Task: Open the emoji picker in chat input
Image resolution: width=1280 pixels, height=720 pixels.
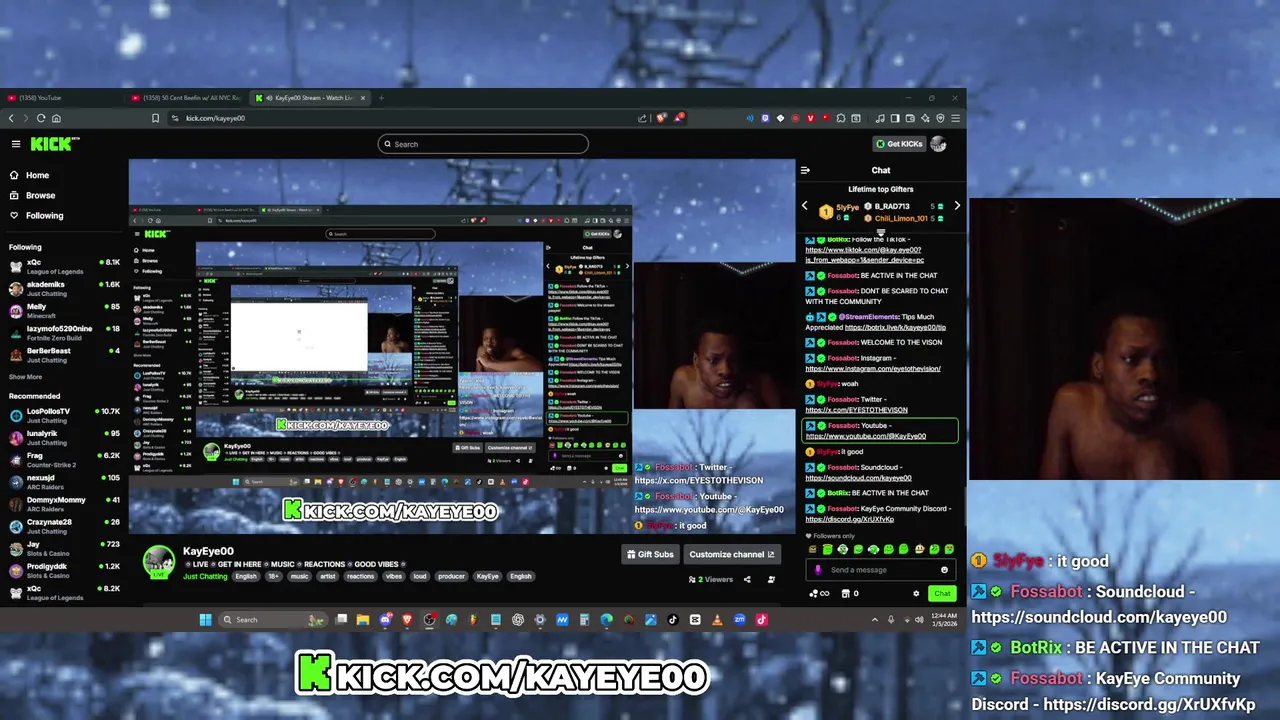Action: (x=944, y=570)
